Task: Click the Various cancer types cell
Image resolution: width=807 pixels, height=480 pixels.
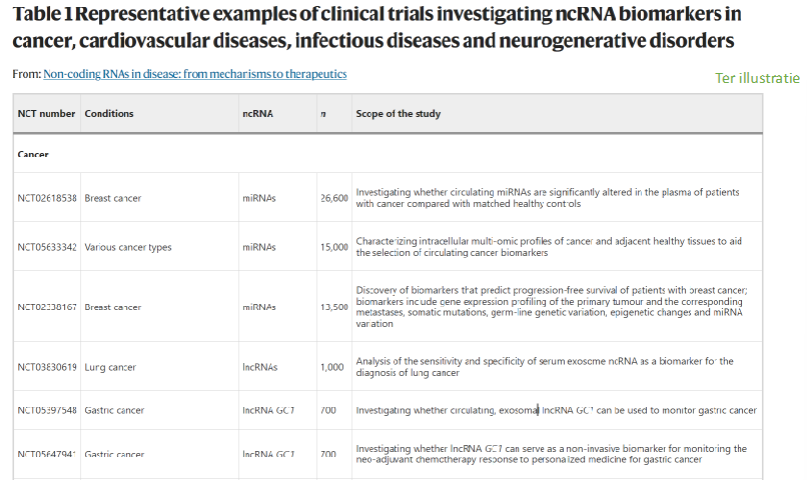Action: point(128,247)
